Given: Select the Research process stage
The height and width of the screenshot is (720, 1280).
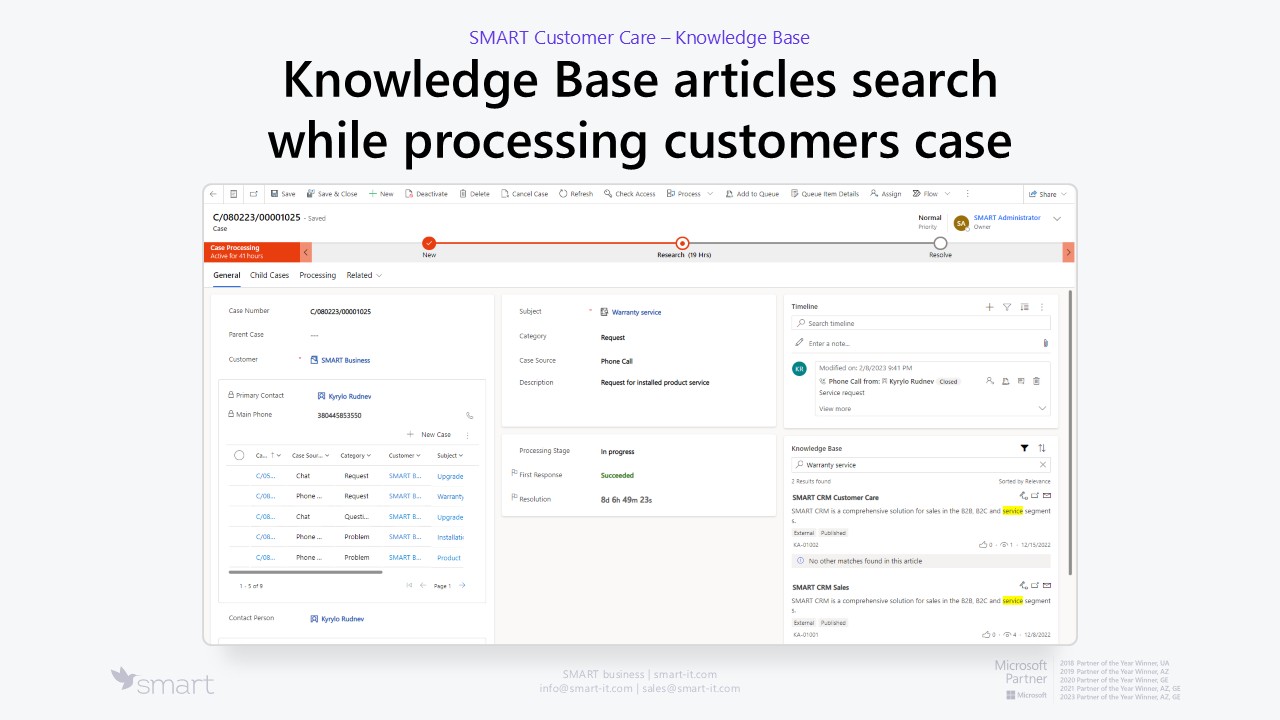Looking at the screenshot, I should tap(682, 243).
